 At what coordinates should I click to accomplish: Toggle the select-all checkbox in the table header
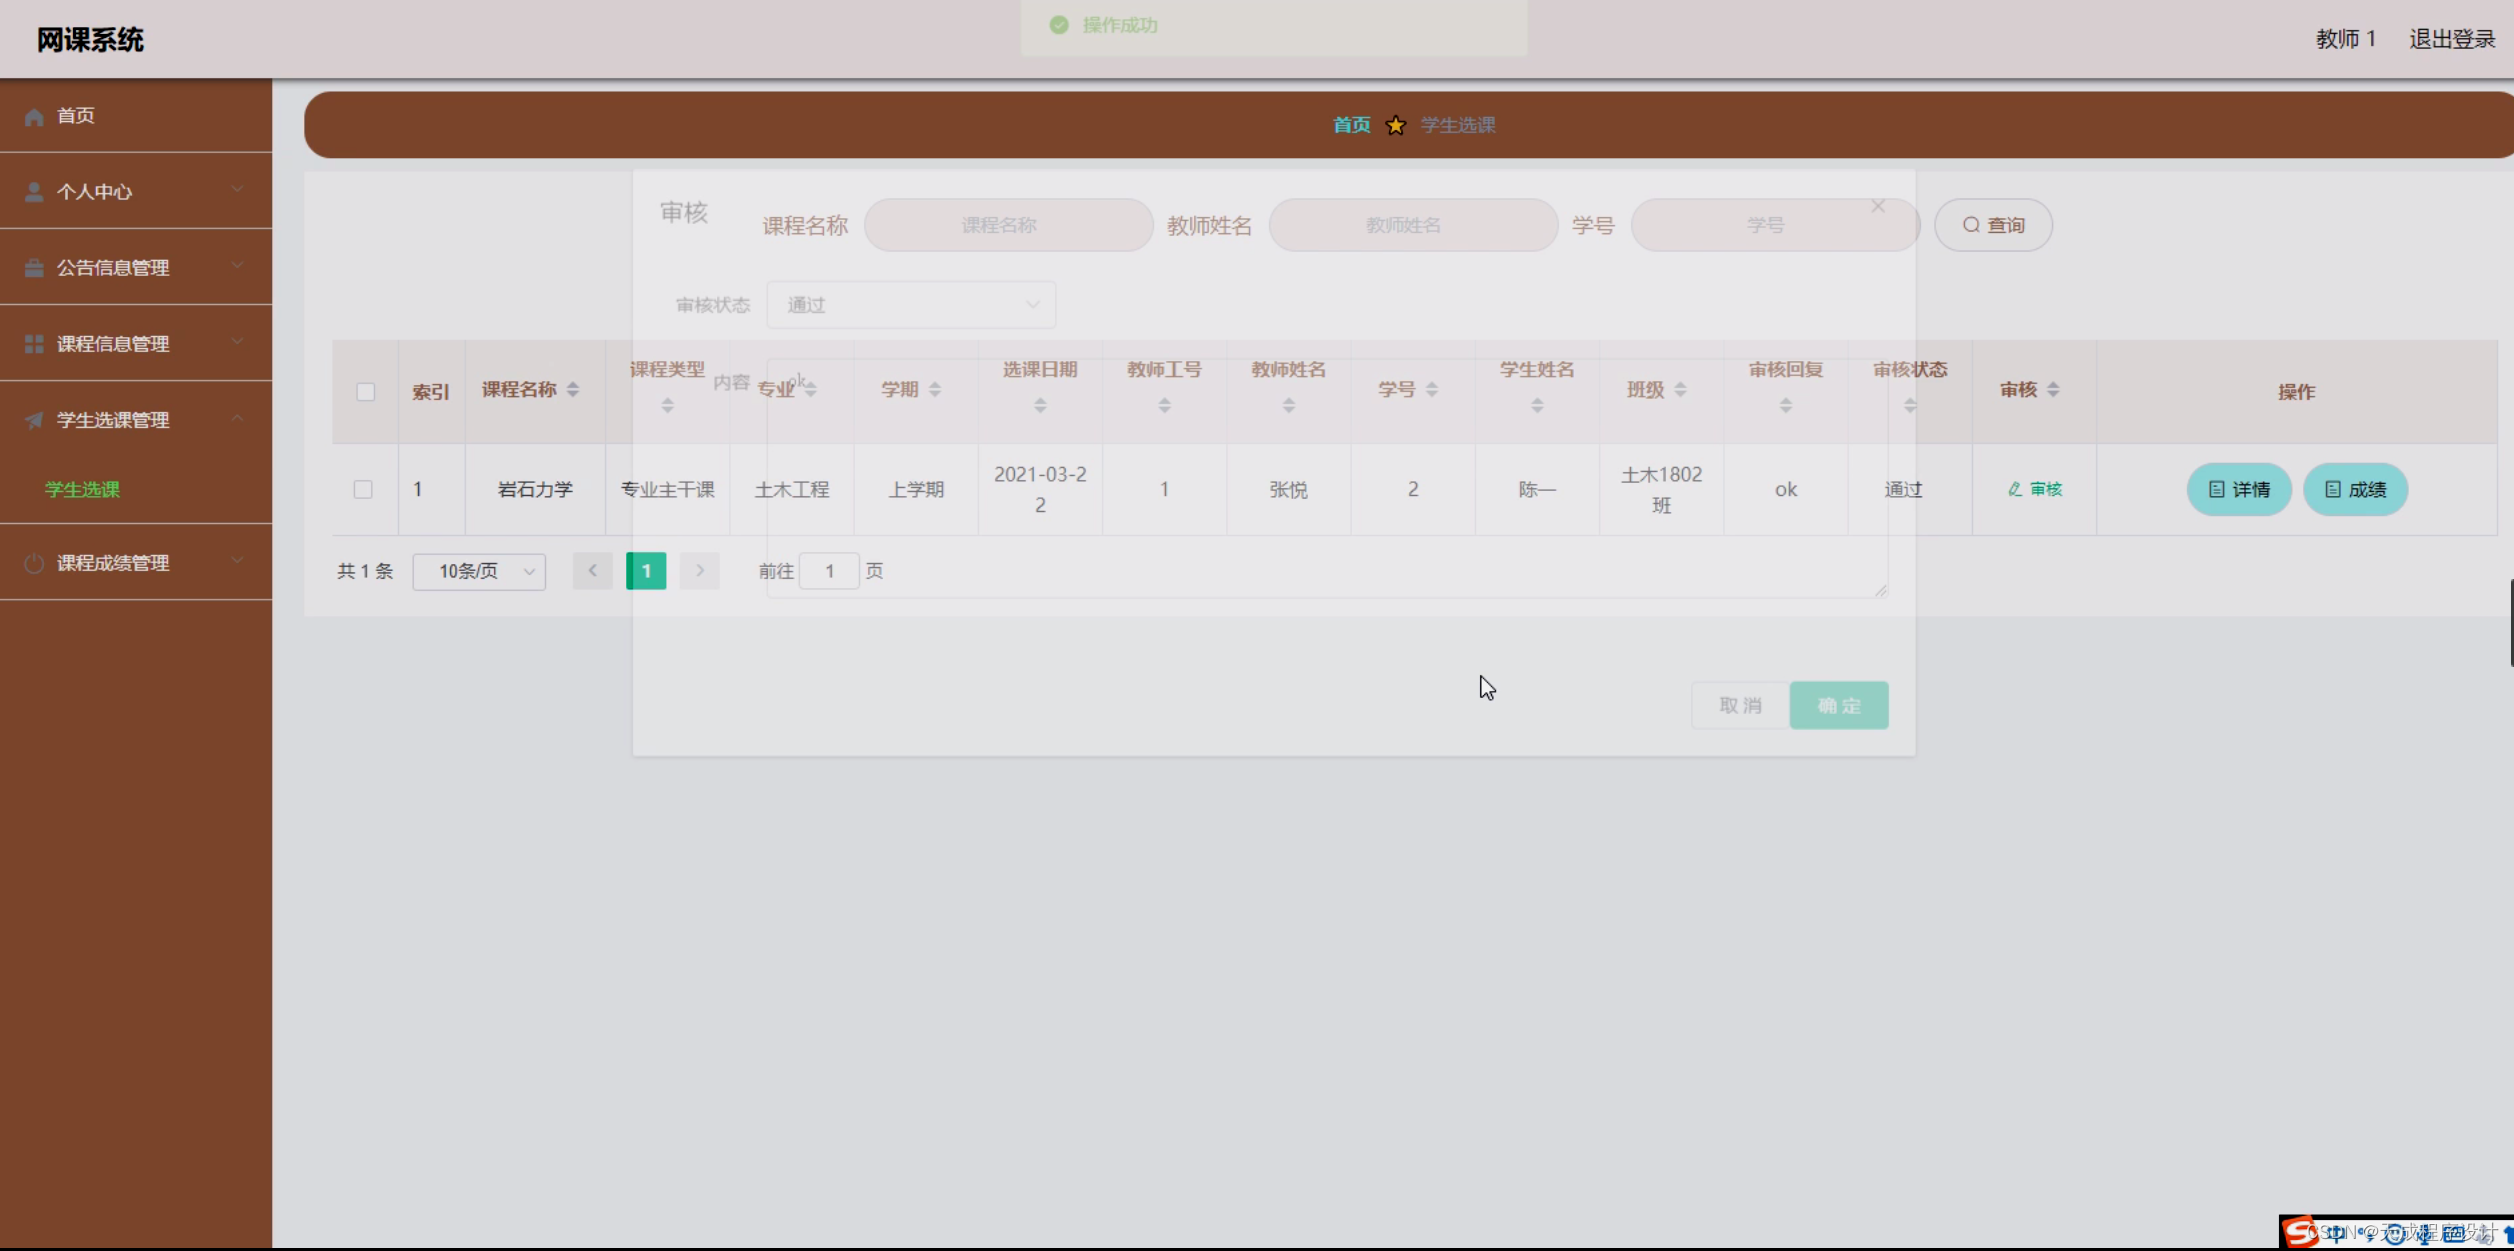pyautogui.click(x=364, y=392)
